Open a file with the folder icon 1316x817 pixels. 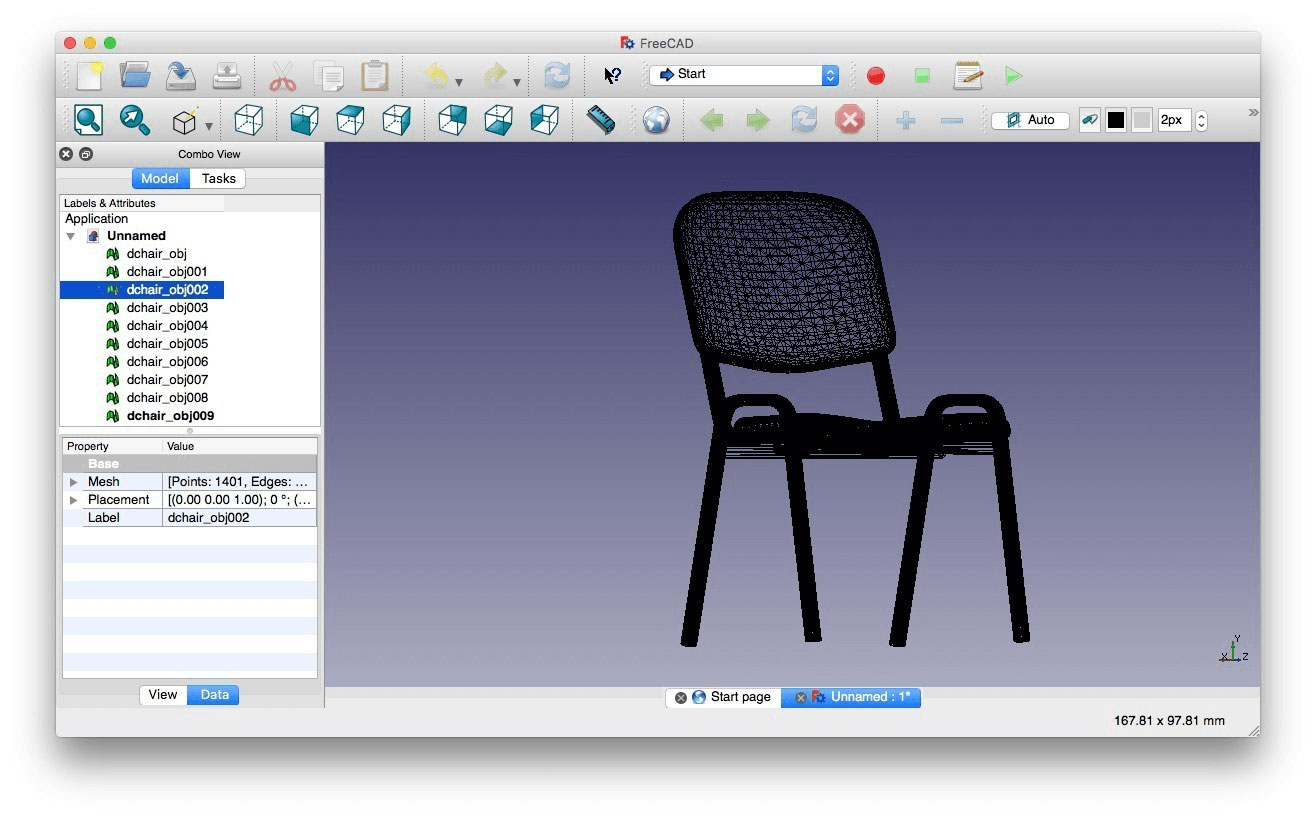[x=135, y=75]
